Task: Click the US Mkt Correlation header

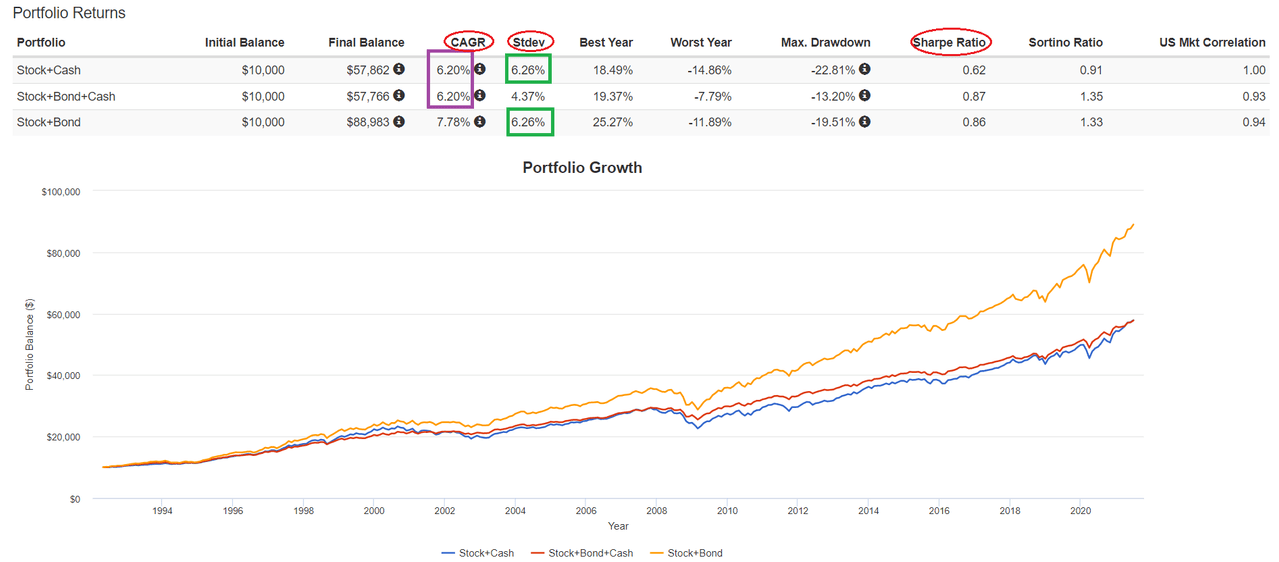Action: pos(1212,43)
